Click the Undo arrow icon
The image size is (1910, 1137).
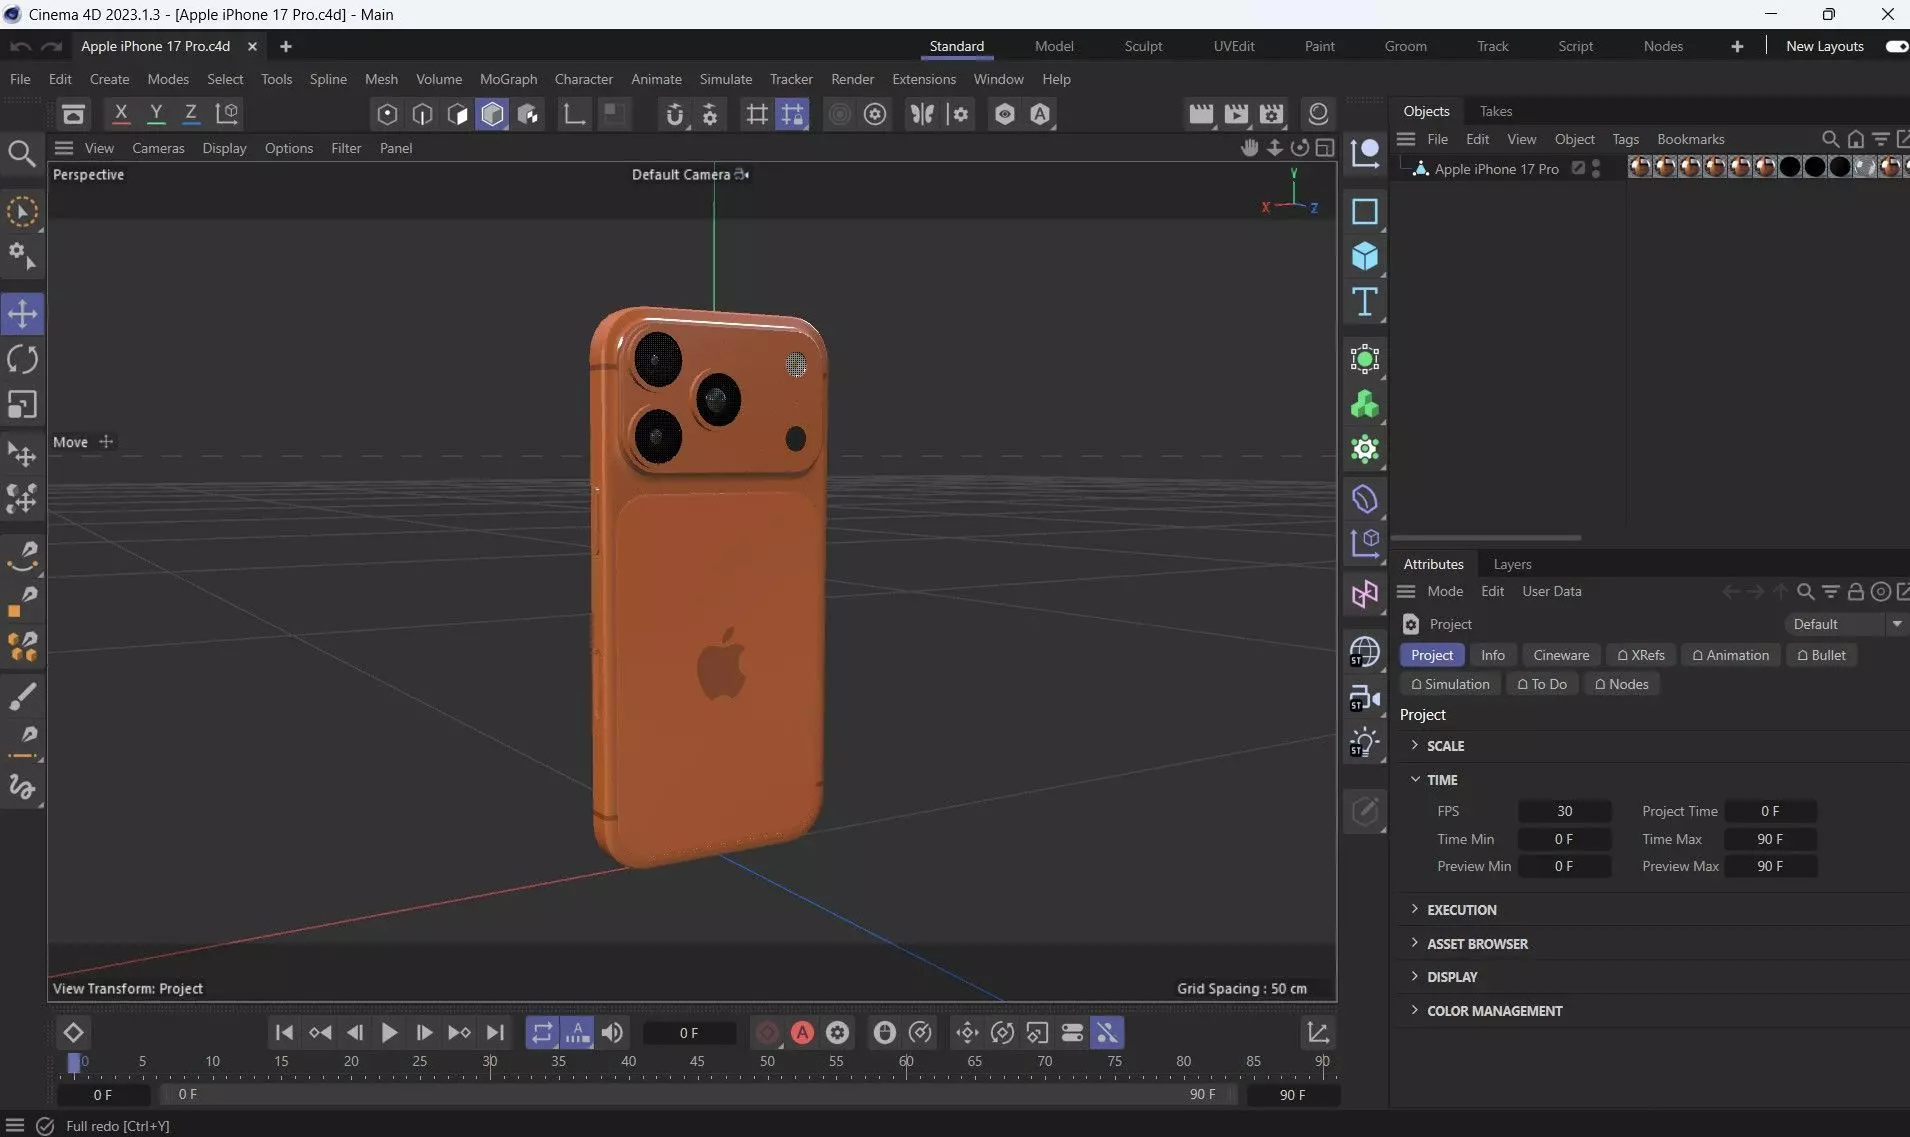click(x=19, y=46)
